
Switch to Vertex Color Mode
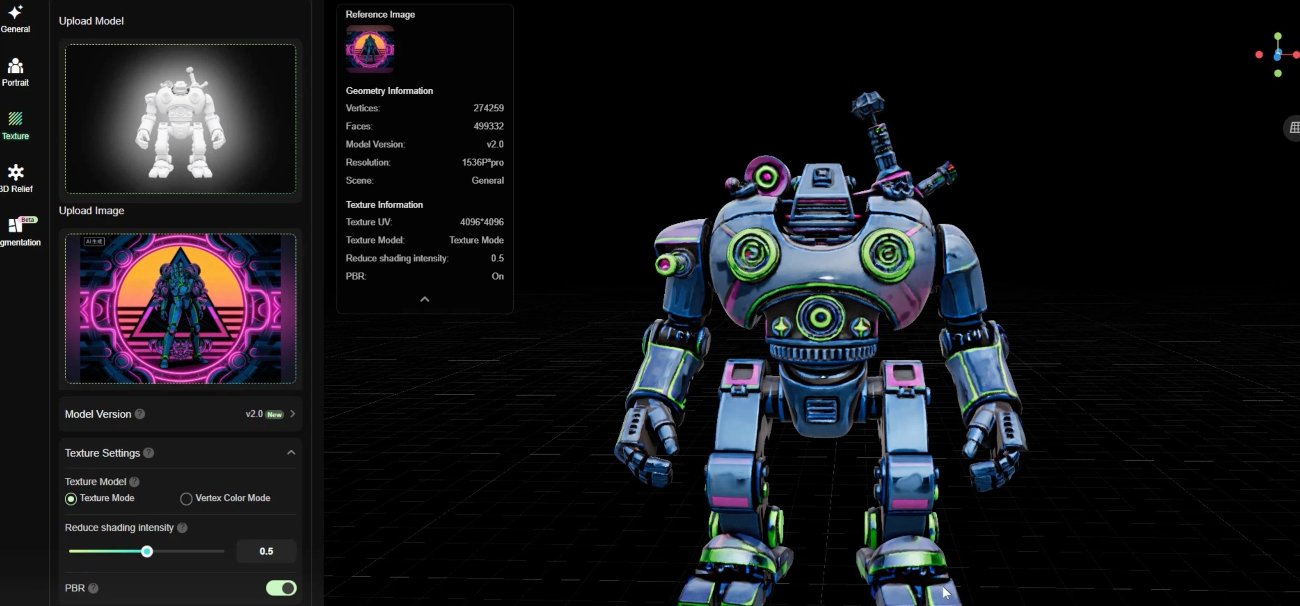click(x=186, y=498)
